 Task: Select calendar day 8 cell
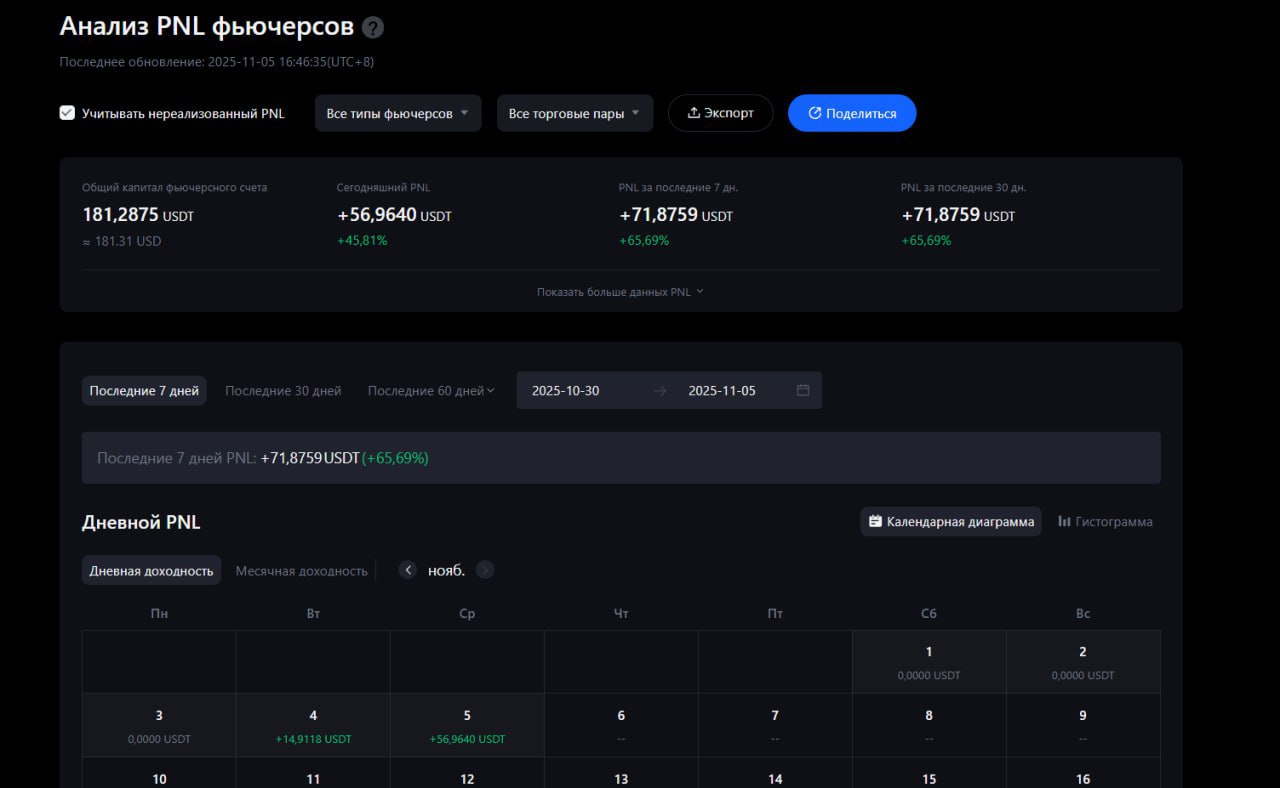929,726
